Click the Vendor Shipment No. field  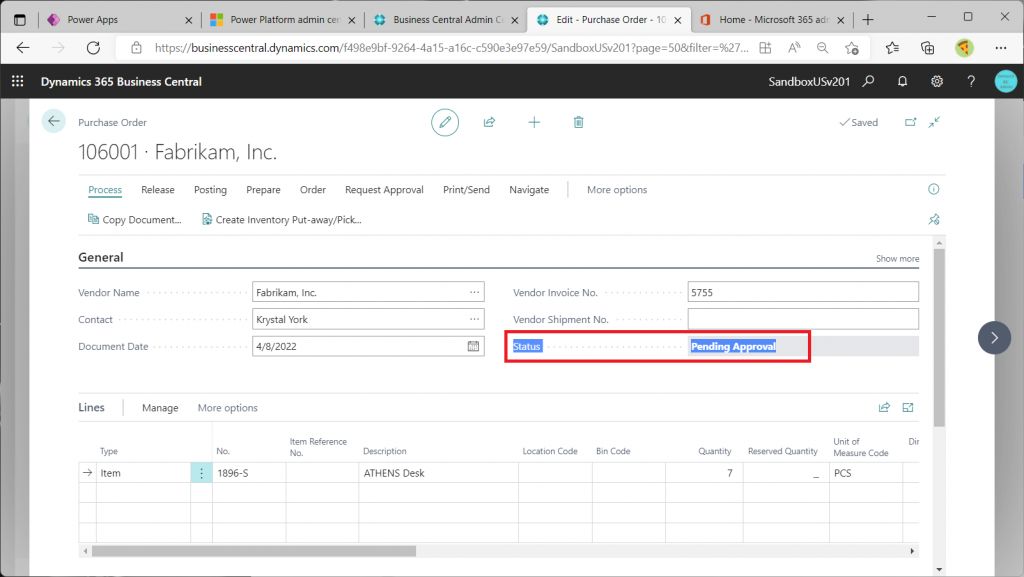802,319
